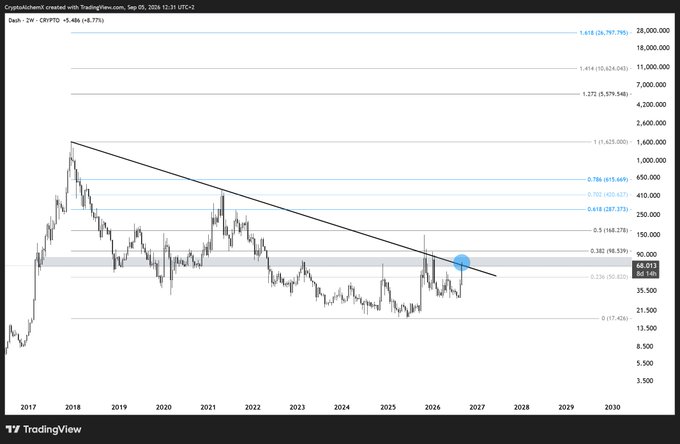
Task: Select the 0 (17.426) Fibonacci label
Action: pyautogui.click(x=615, y=319)
